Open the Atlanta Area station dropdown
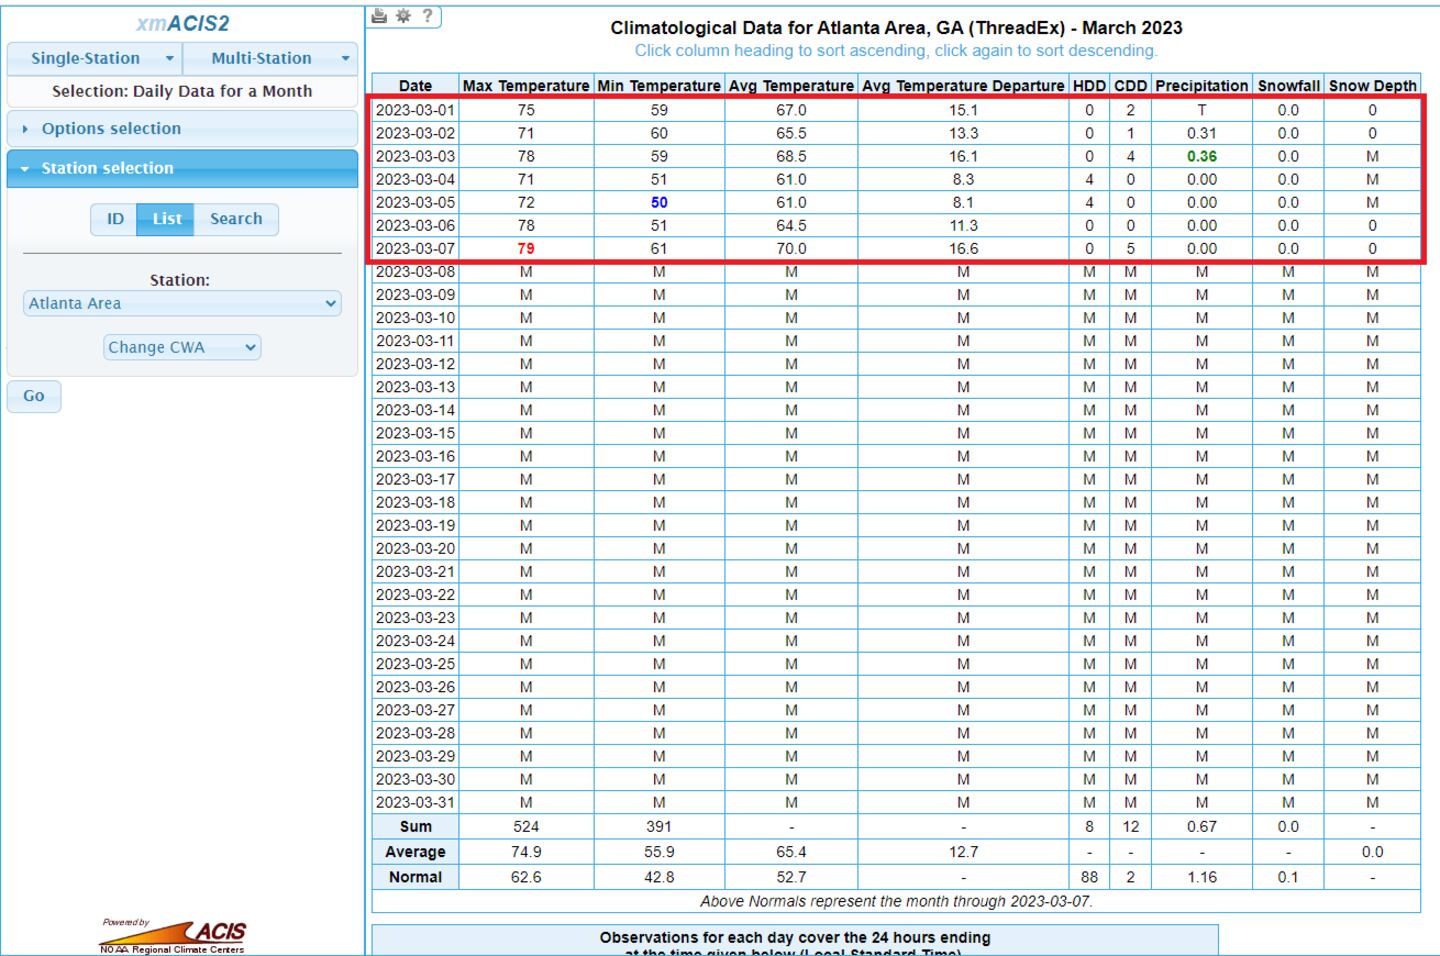The height and width of the screenshot is (956, 1440). click(x=182, y=304)
